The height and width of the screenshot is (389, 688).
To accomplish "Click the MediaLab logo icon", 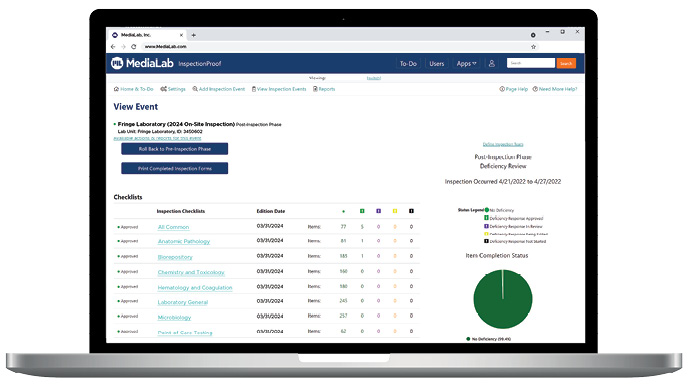I will (117, 63).
